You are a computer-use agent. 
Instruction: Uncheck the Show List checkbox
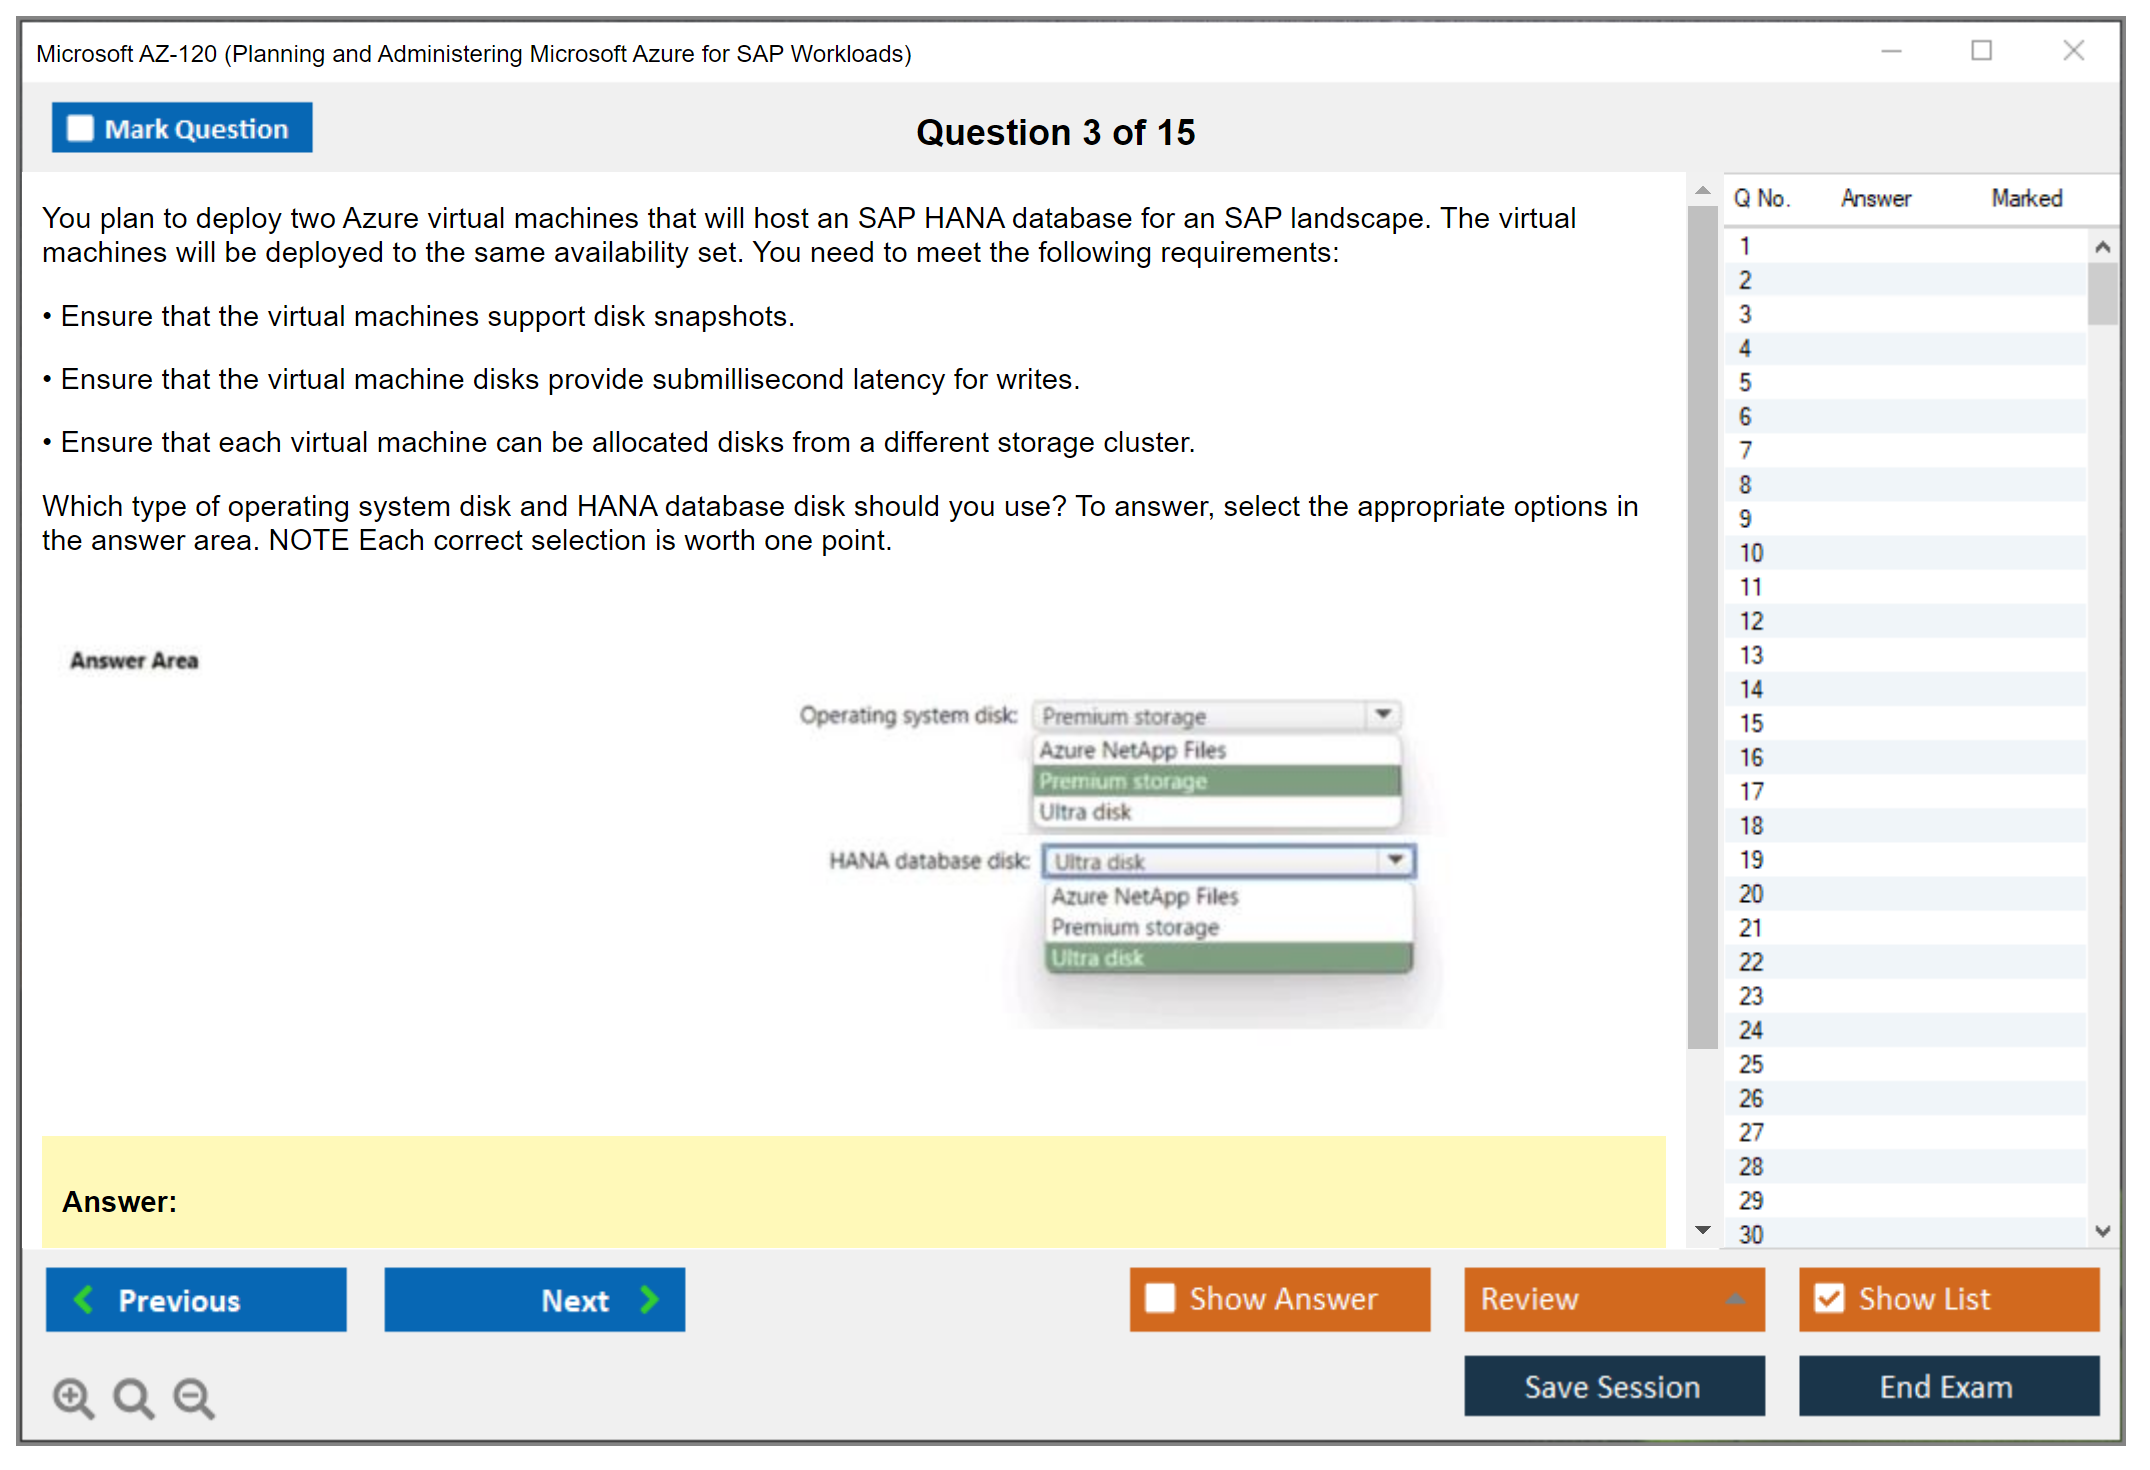[x=1829, y=1298]
